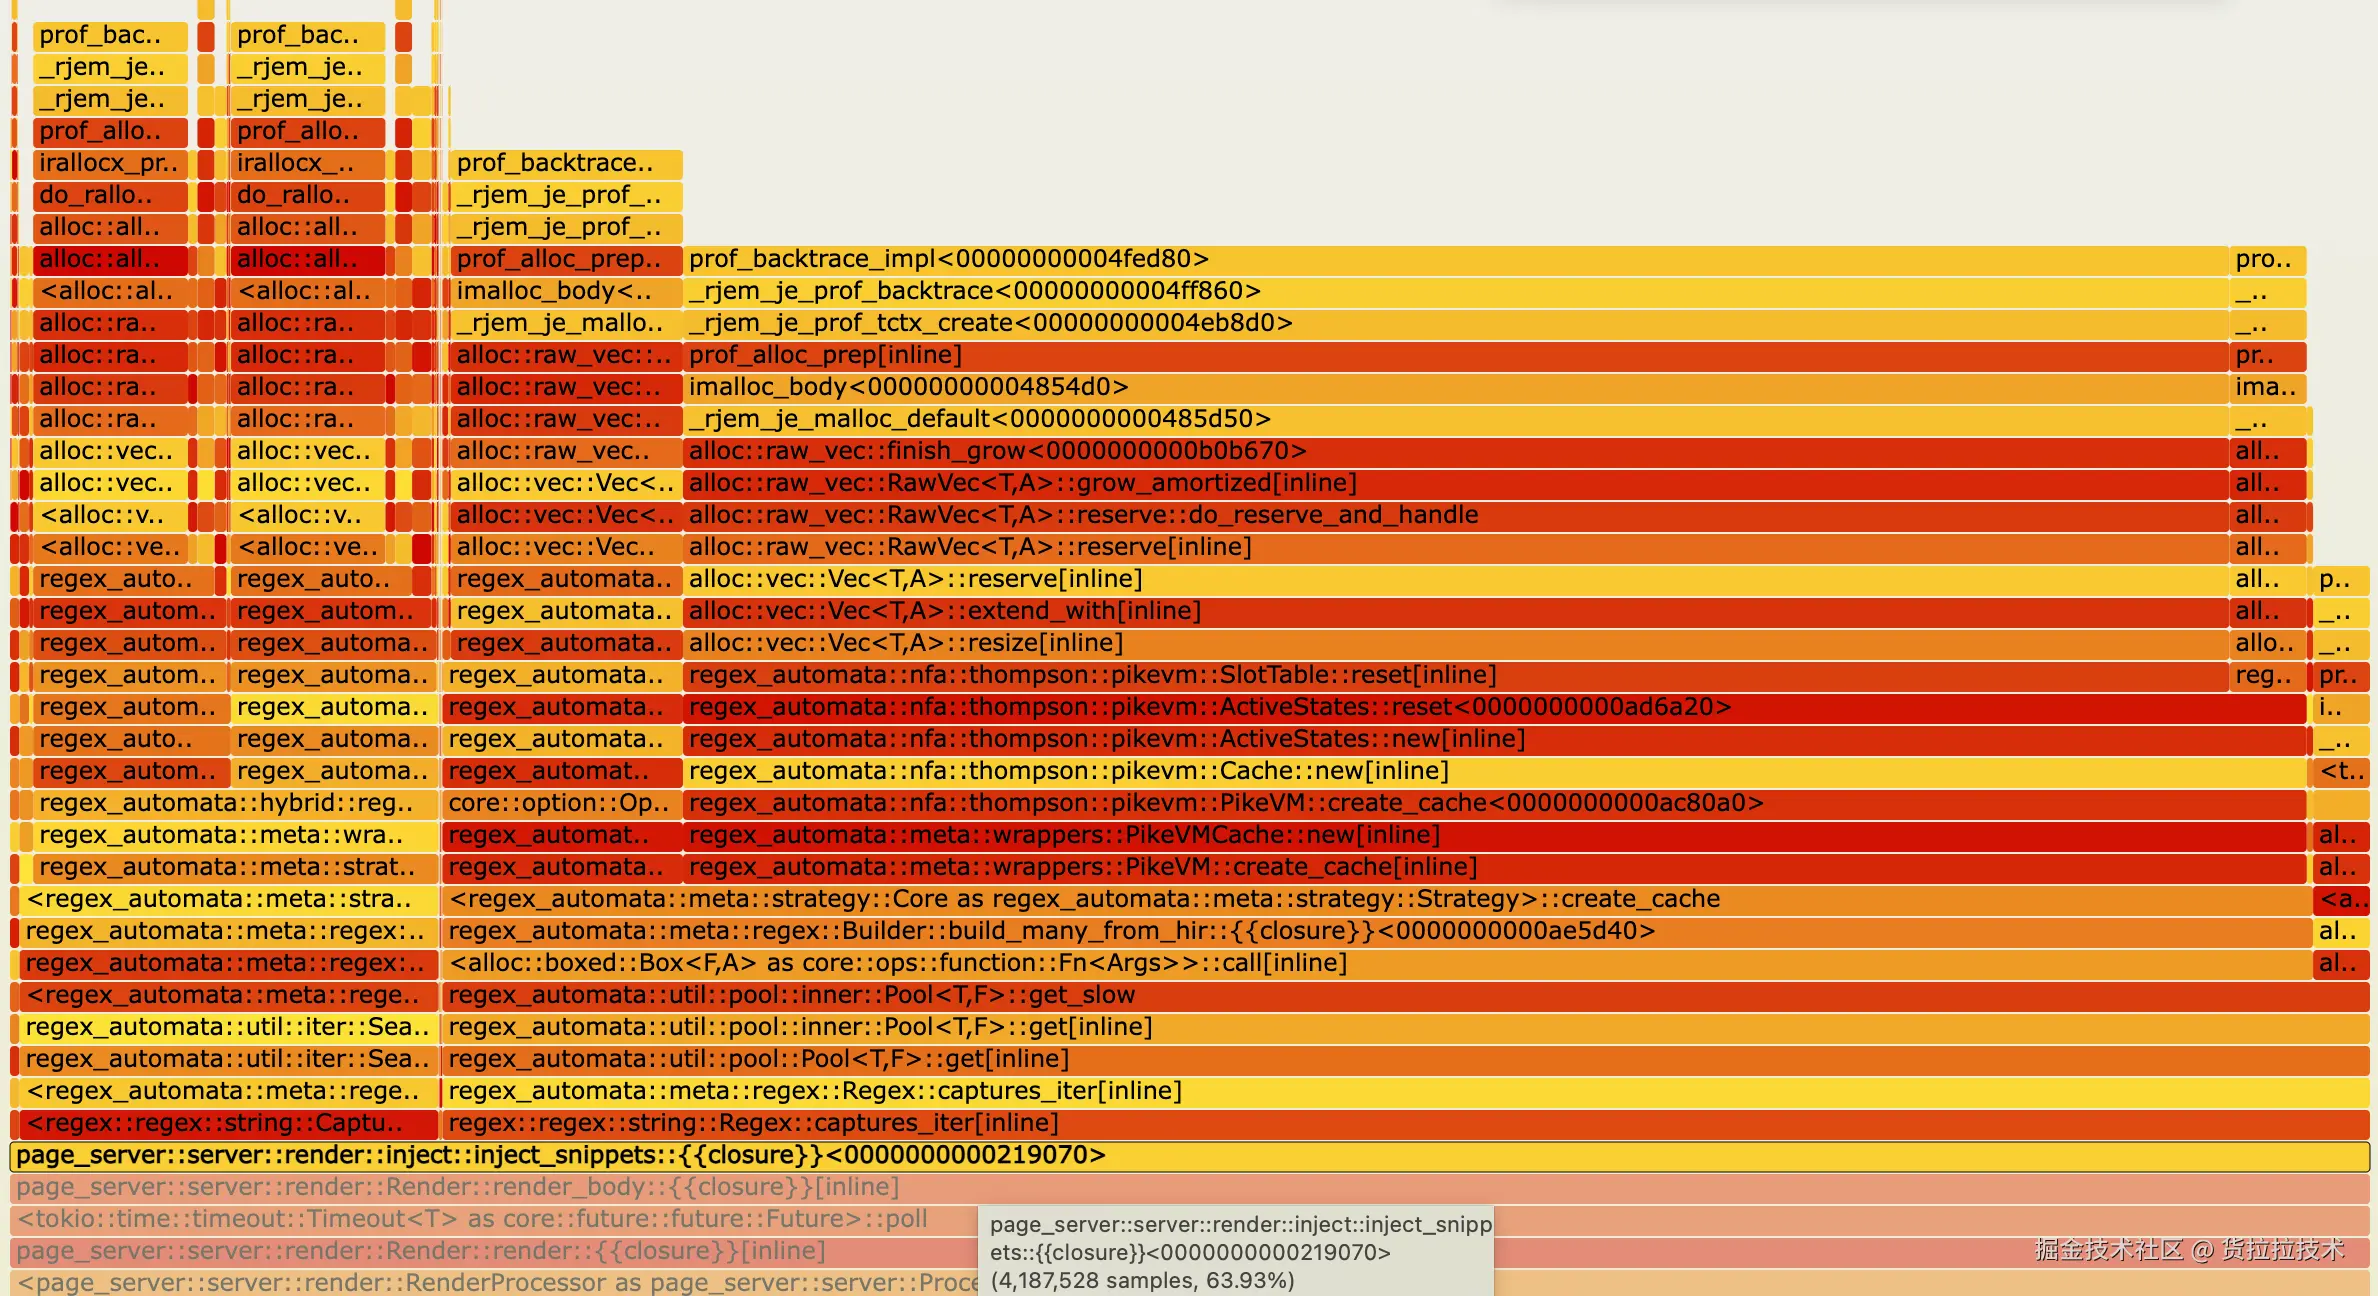Select core::option::Op.. frame
The image size is (2378, 1296).
[x=560, y=803]
